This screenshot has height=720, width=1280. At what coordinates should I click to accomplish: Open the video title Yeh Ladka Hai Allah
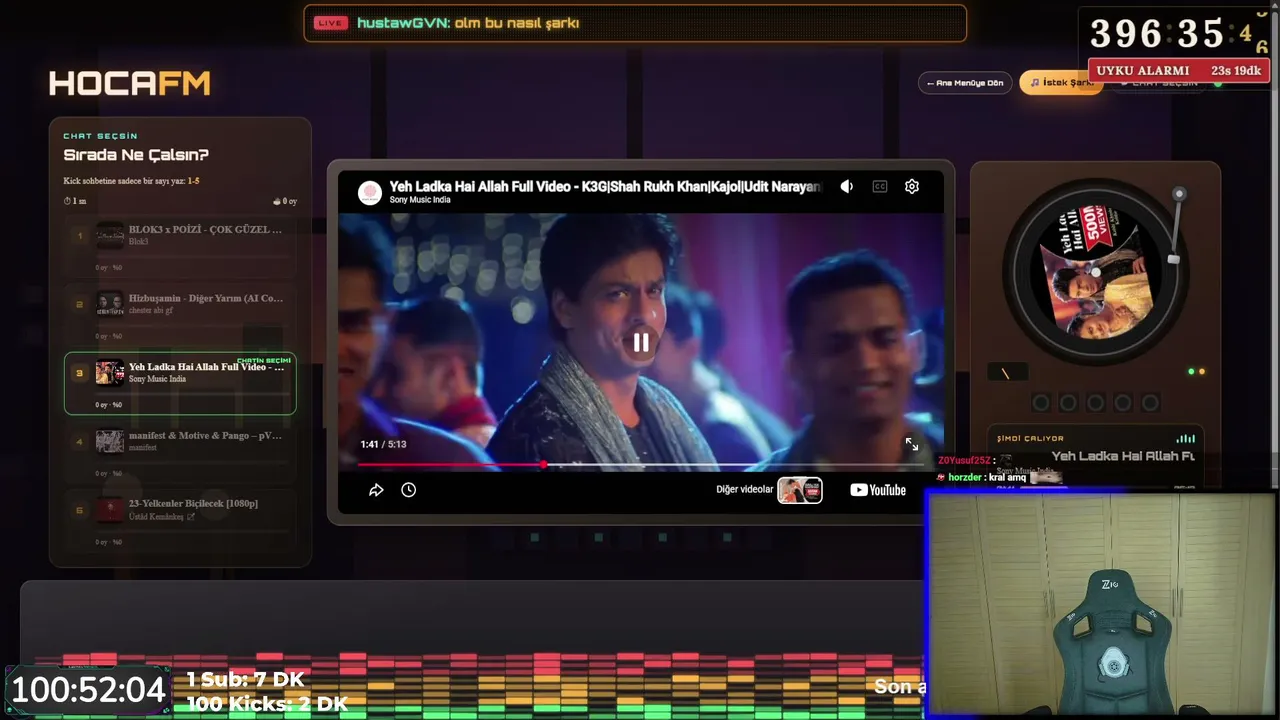coord(605,186)
